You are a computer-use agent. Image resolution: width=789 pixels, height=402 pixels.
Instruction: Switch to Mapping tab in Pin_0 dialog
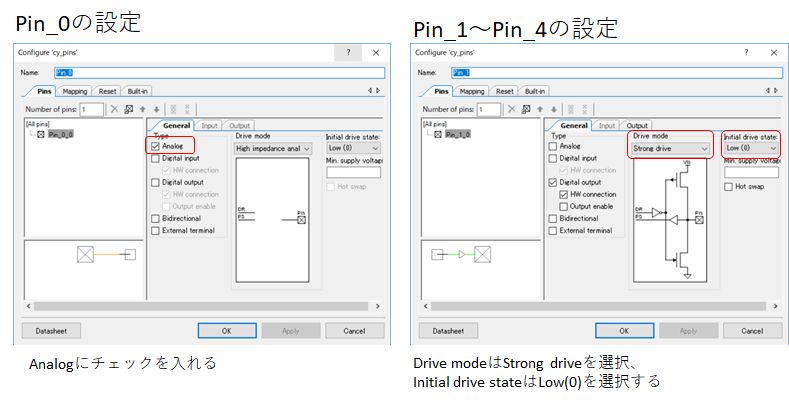pos(74,91)
